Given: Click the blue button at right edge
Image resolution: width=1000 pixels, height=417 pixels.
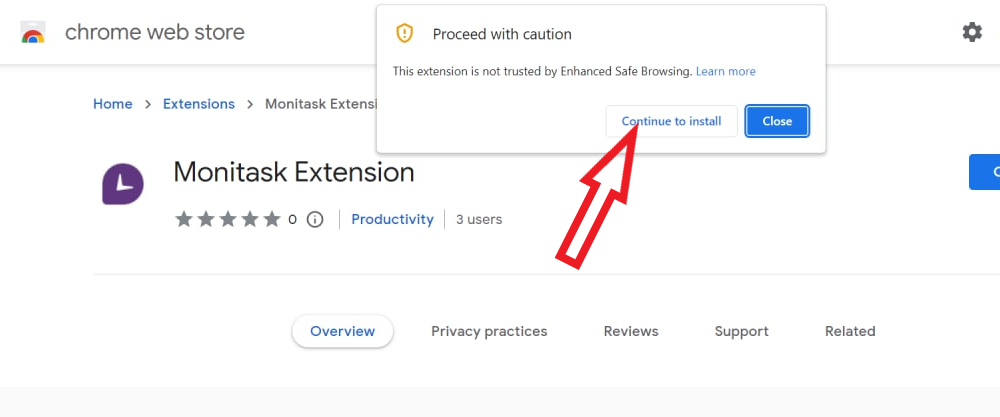Looking at the screenshot, I should click(x=984, y=172).
